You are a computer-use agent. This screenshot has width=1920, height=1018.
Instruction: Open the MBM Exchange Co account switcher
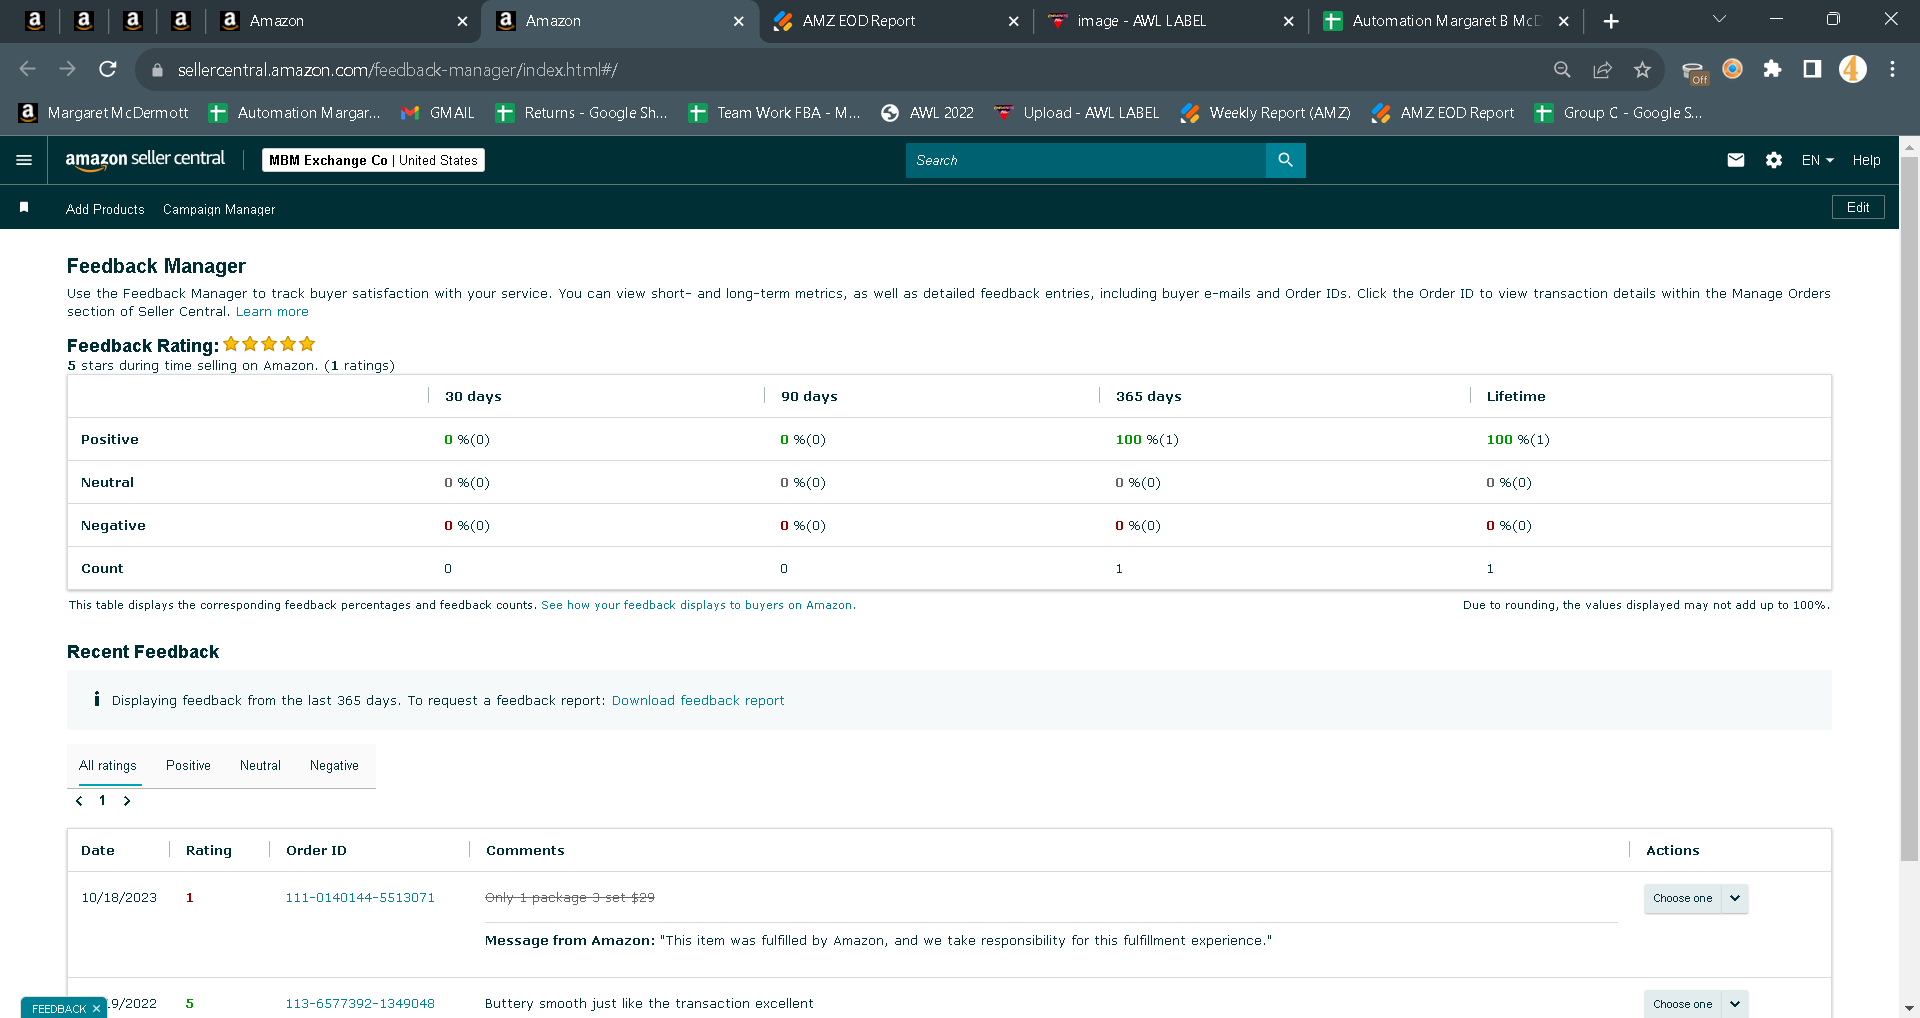[x=373, y=160]
